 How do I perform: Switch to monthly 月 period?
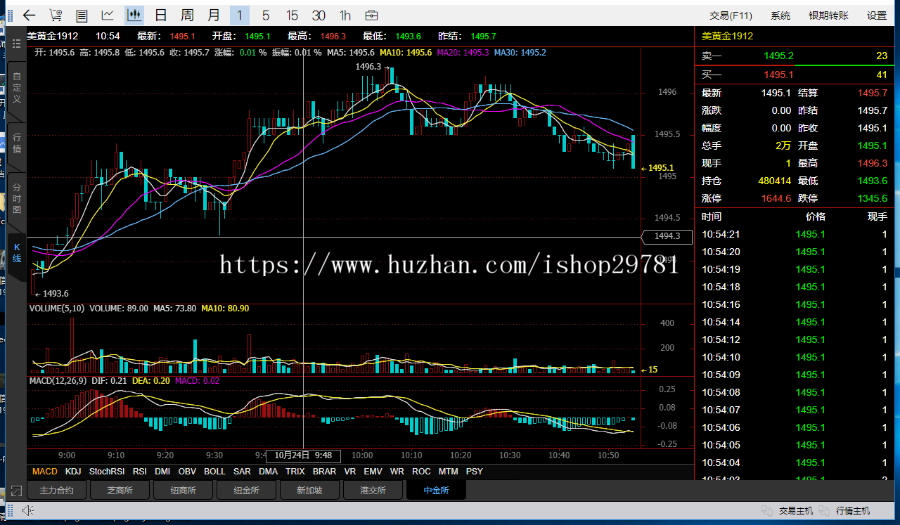pyautogui.click(x=214, y=15)
